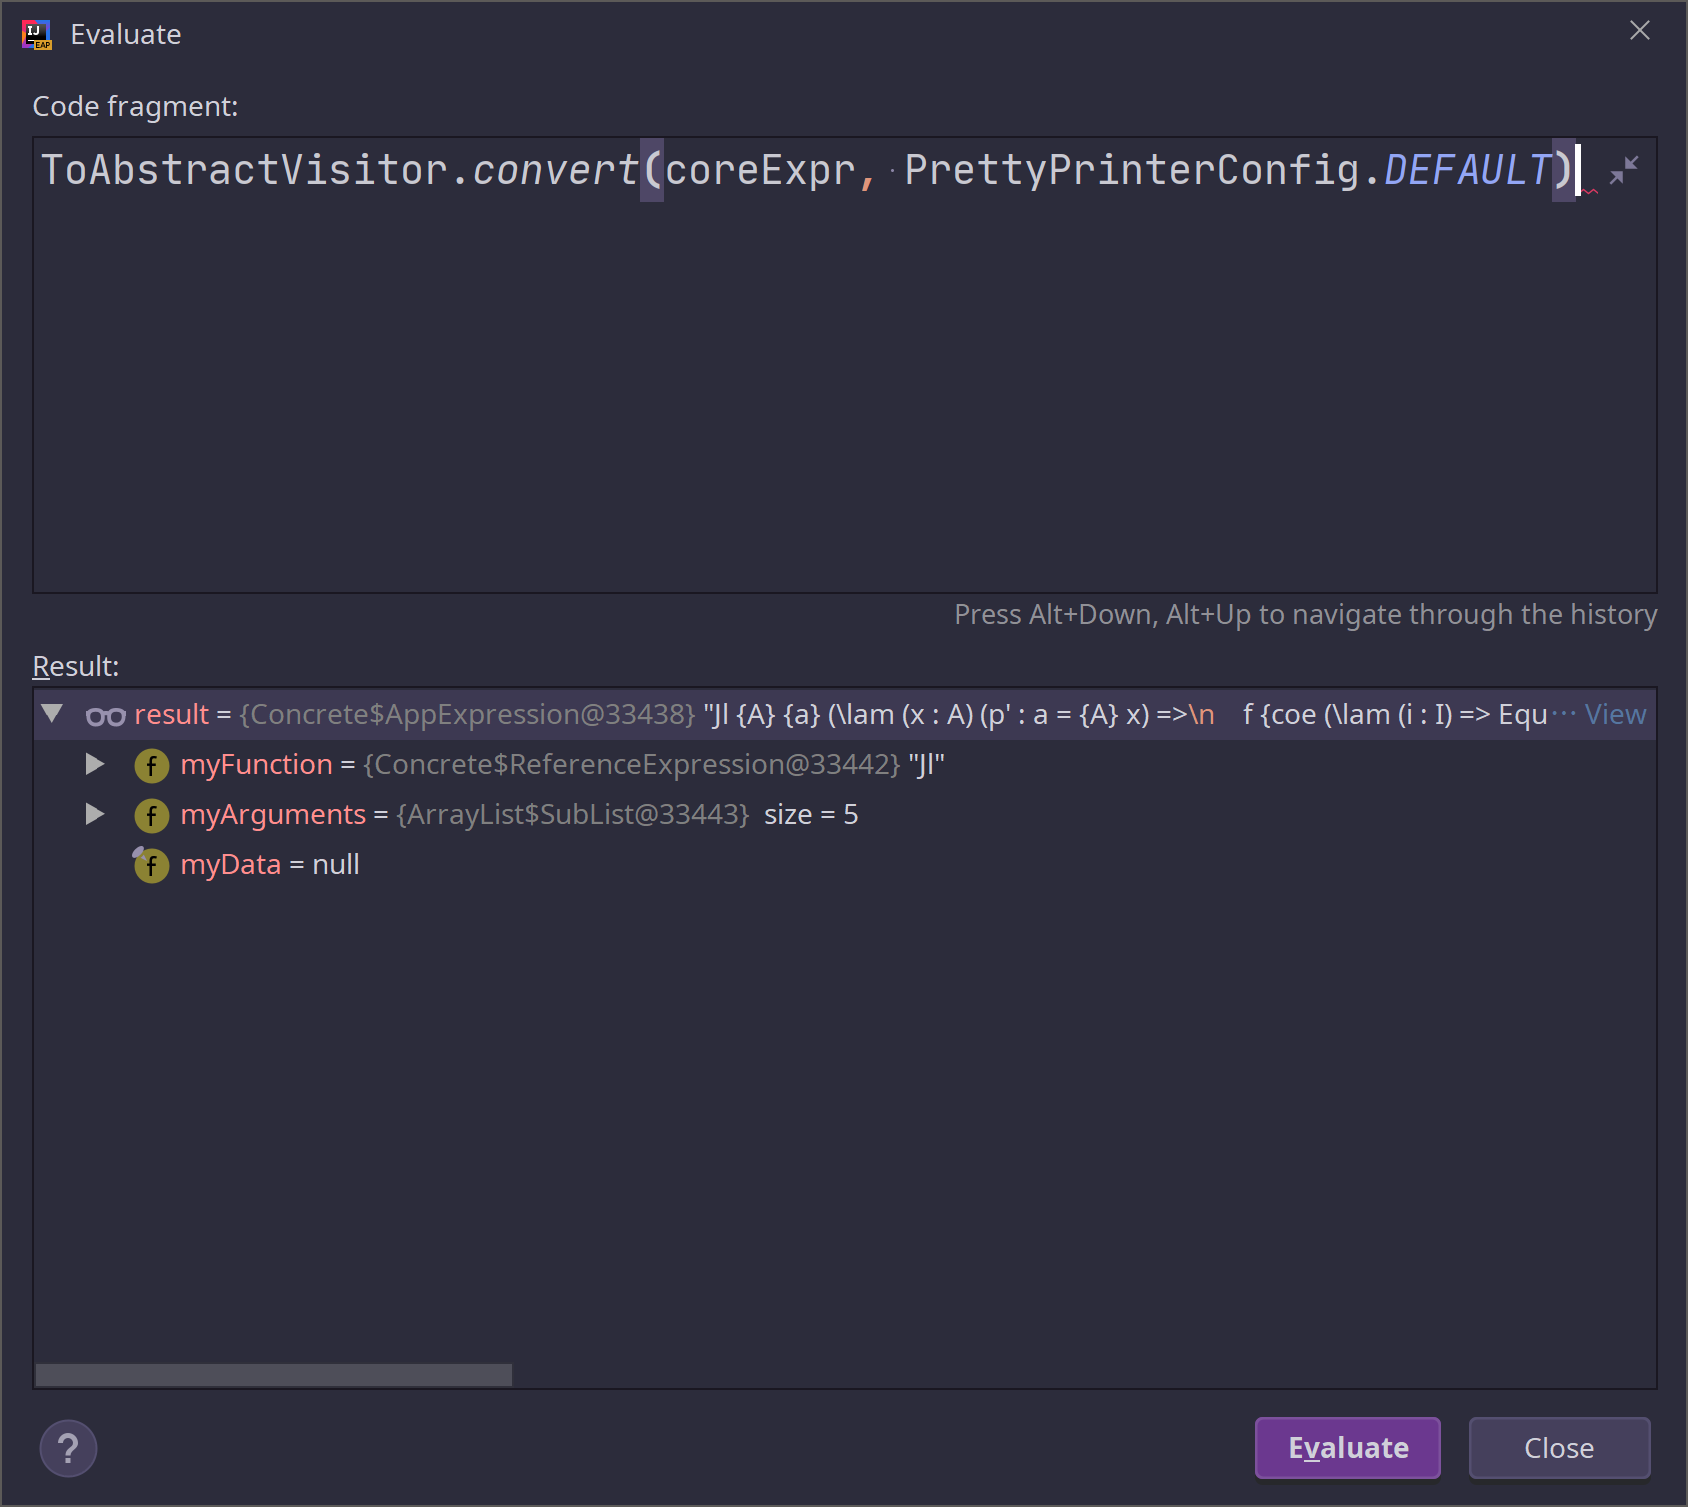This screenshot has width=1688, height=1507.
Task: Open help via the question mark icon
Action: [67, 1448]
